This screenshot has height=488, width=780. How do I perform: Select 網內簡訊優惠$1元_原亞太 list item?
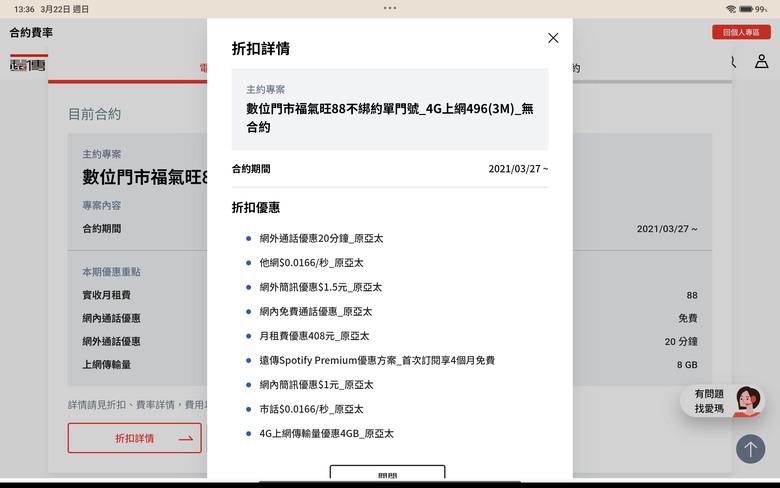click(x=316, y=385)
